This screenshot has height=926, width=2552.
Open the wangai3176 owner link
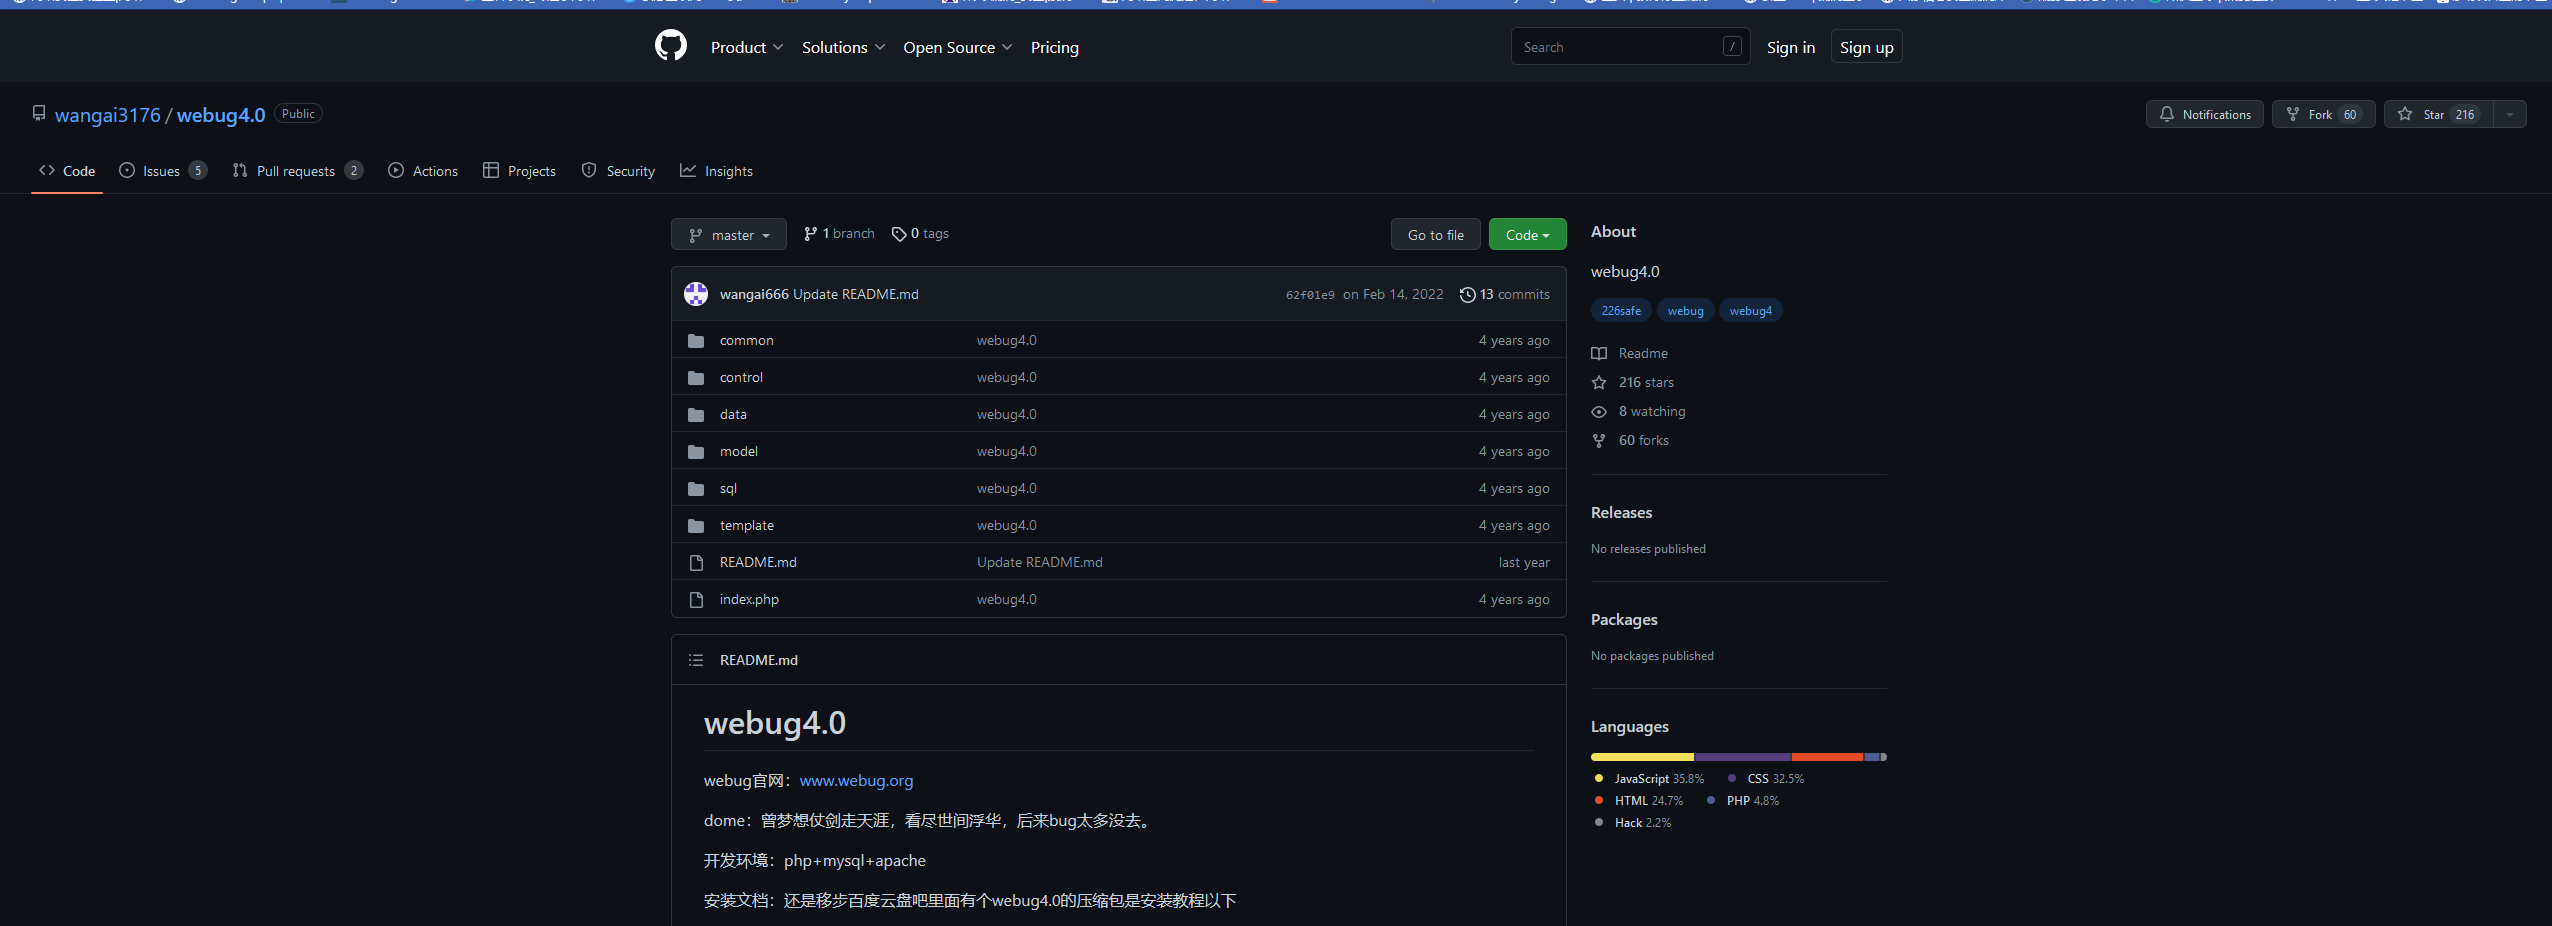[107, 115]
